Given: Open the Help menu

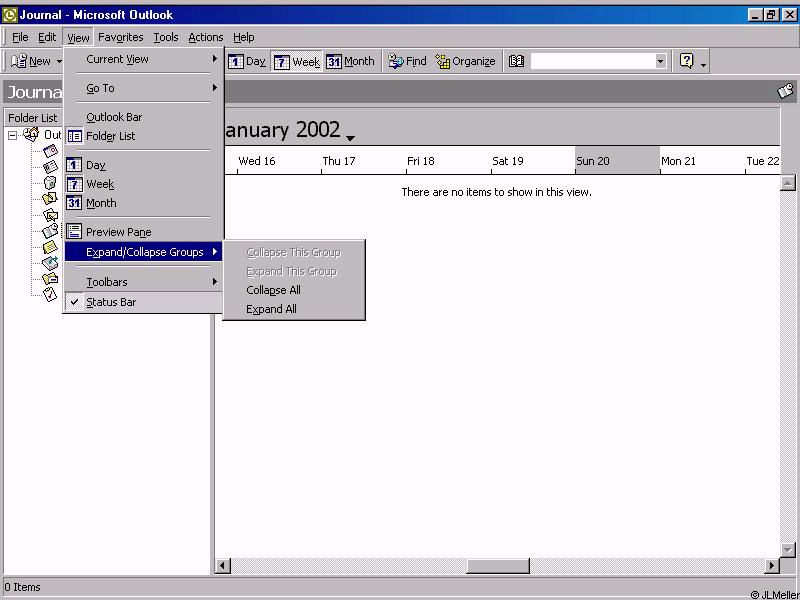Looking at the screenshot, I should [x=243, y=37].
